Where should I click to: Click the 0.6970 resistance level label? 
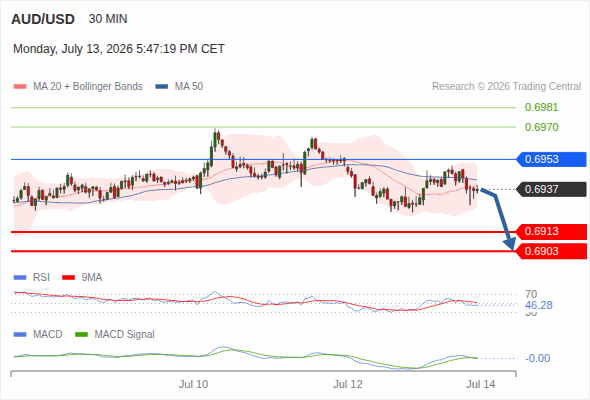[x=541, y=127]
